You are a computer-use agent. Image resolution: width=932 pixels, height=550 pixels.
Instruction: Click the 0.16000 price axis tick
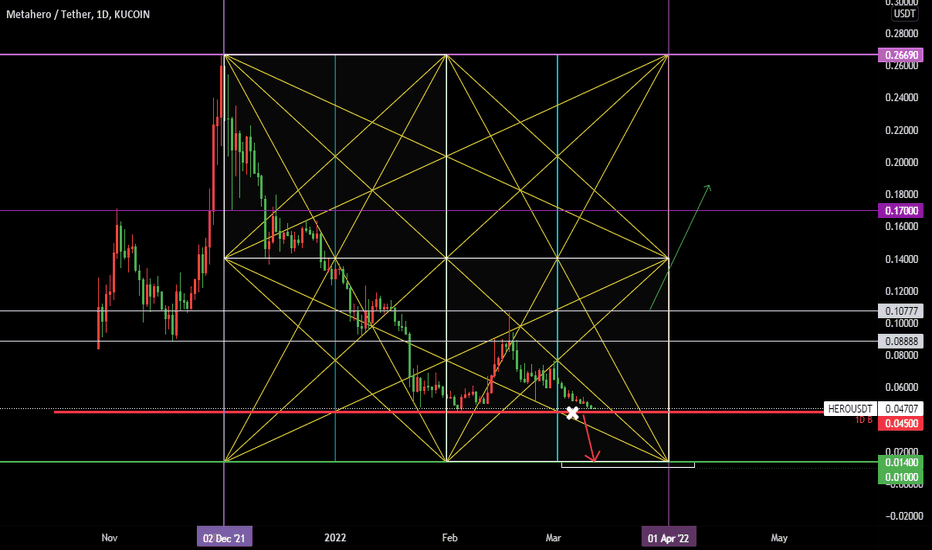pyautogui.click(x=901, y=227)
